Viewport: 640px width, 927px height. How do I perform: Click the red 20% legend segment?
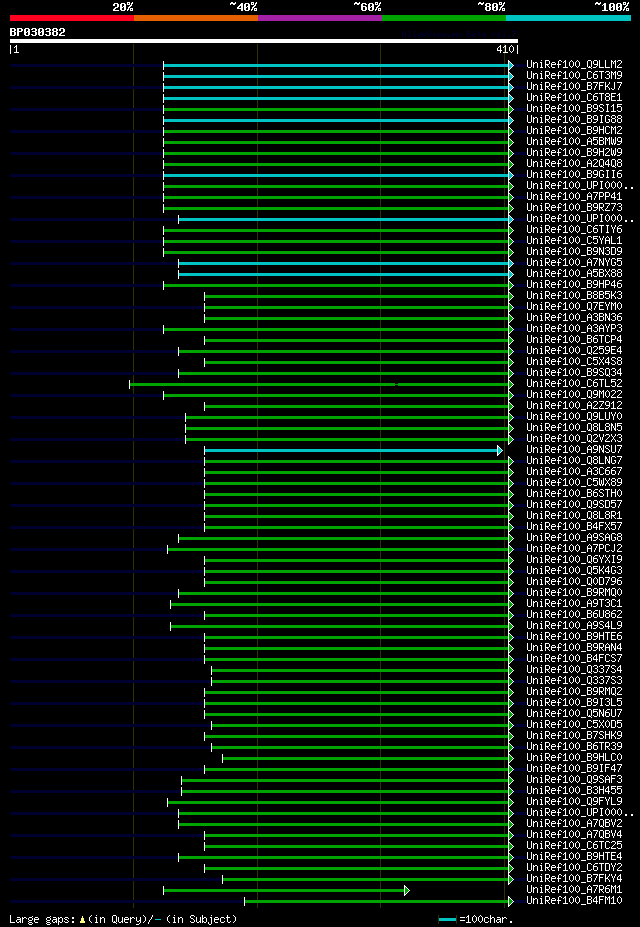pyautogui.click(x=72, y=18)
